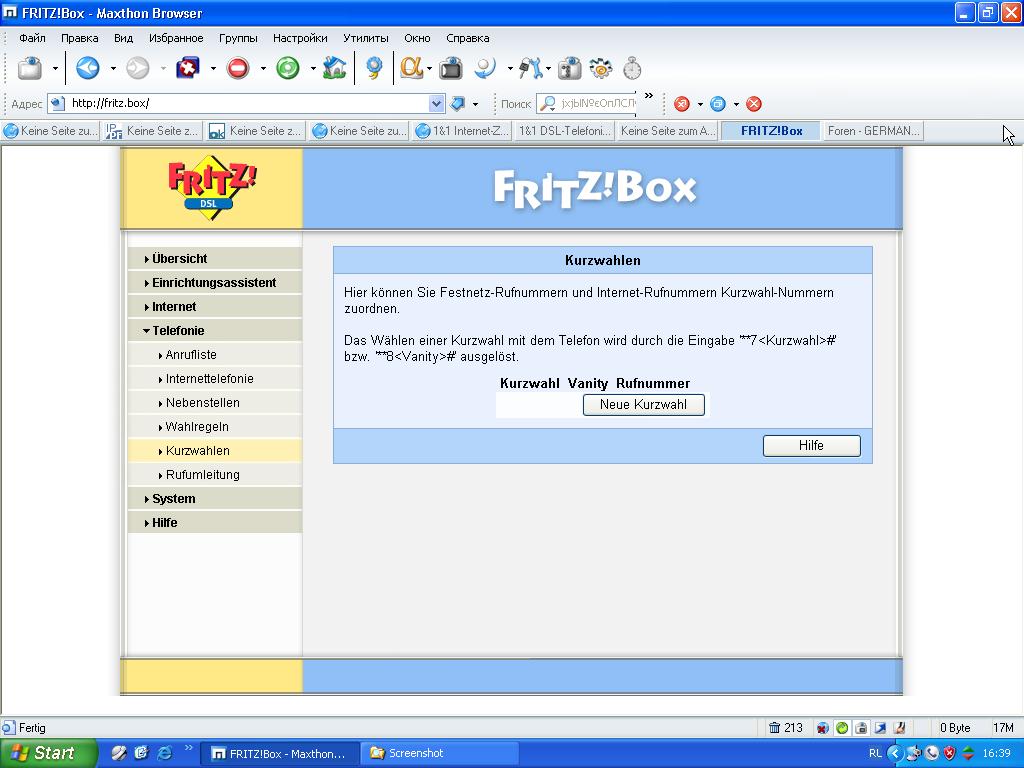Expand the toolbar overflow chevron
The width and height of the screenshot is (1024, 768).
(648, 96)
